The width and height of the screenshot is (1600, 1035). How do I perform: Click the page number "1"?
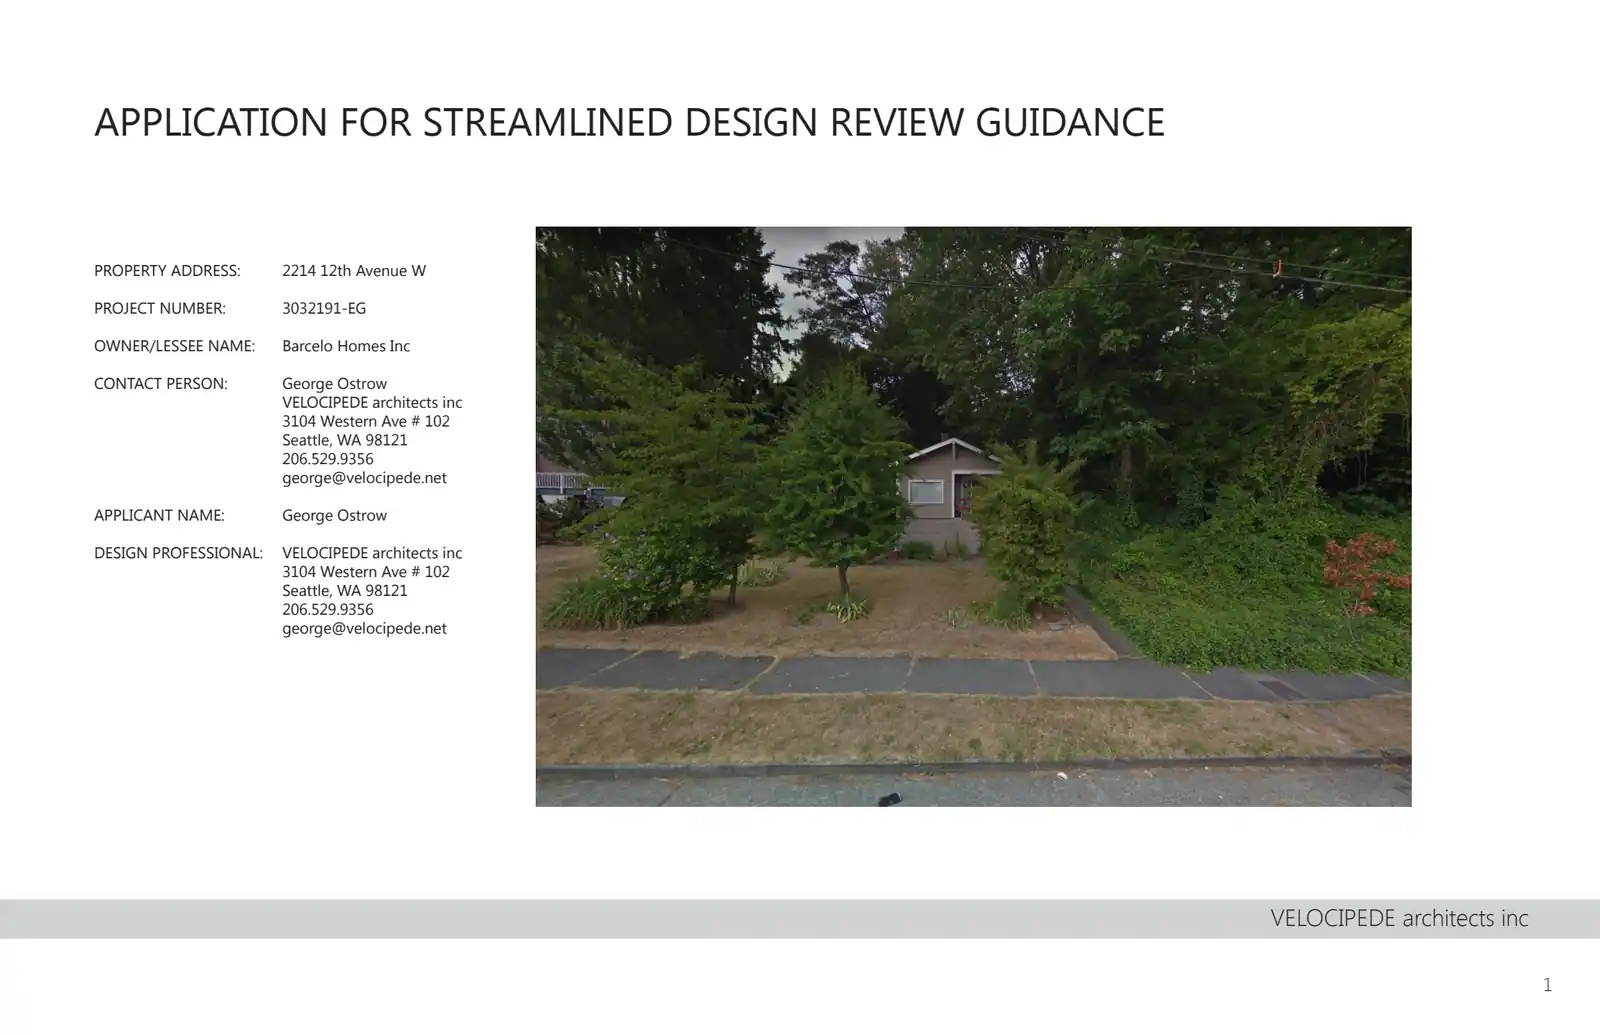pyautogui.click(x=1547, y=985)
